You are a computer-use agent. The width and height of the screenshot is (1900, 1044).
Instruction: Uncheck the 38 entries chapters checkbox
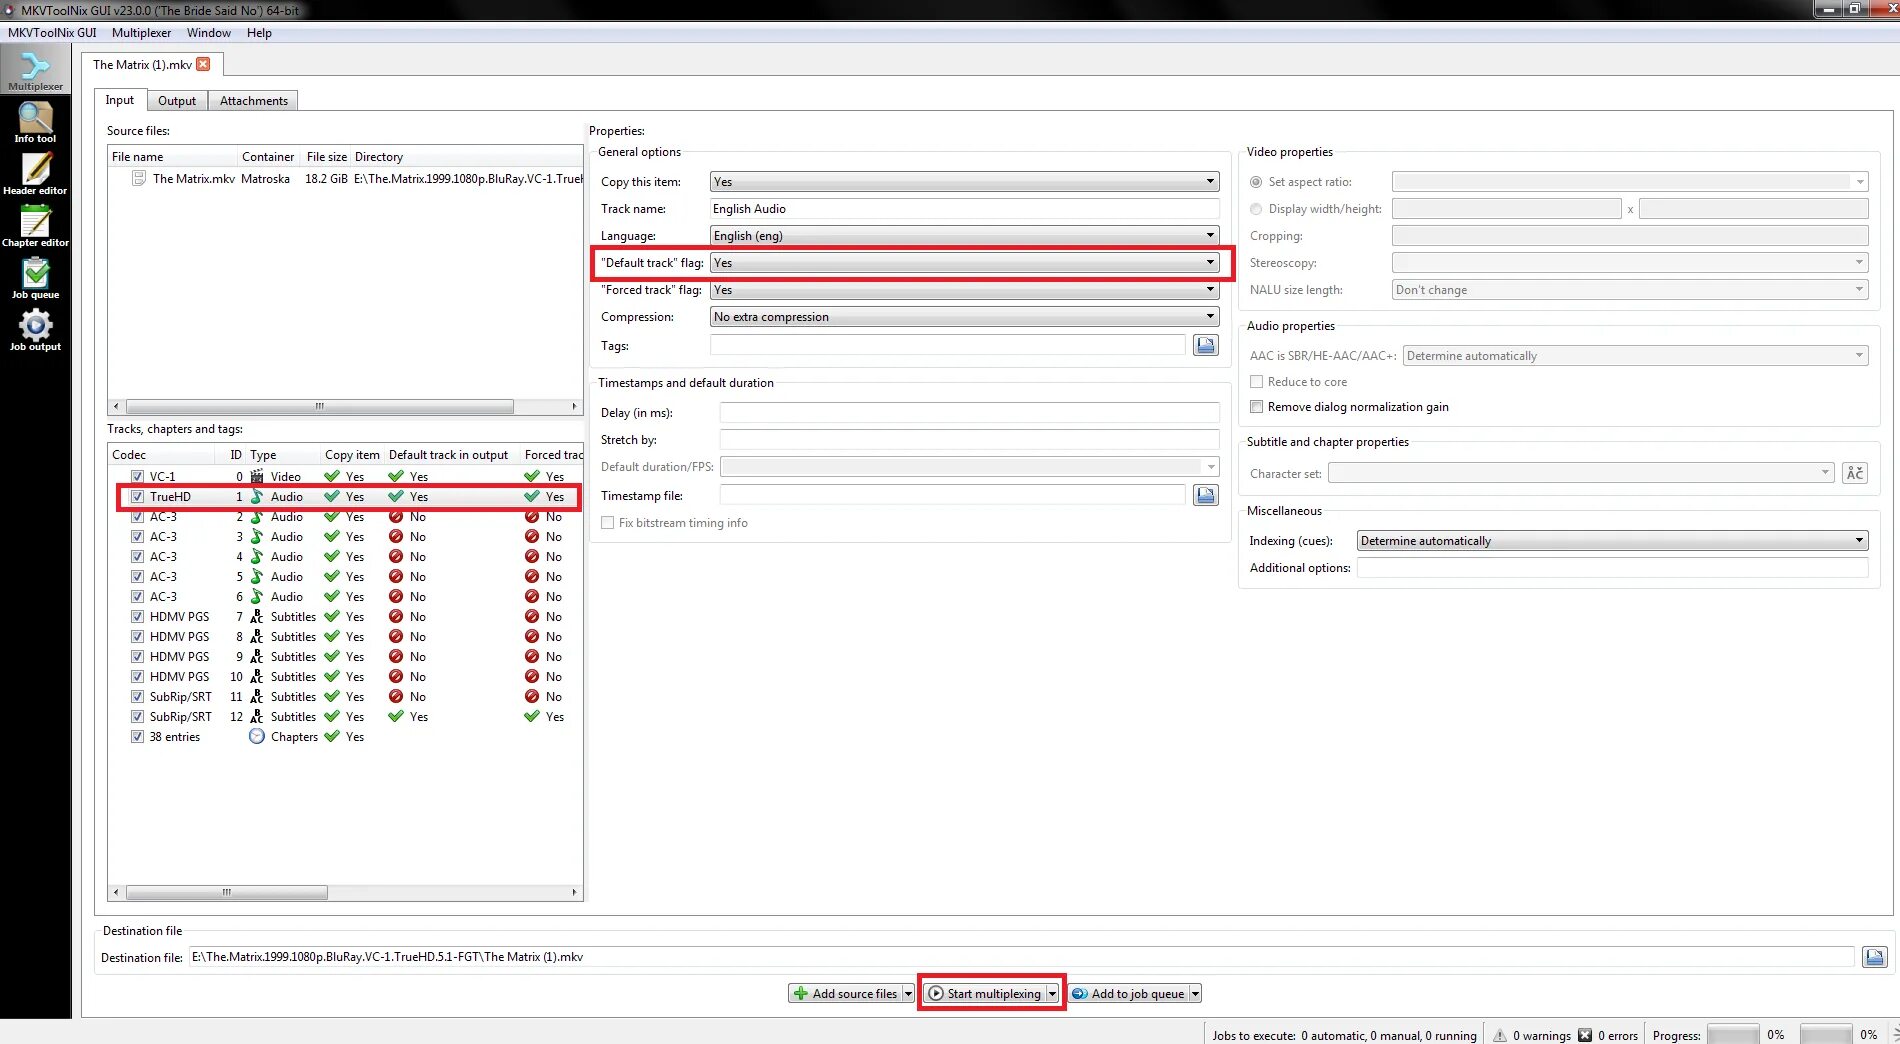[x=137, y=736]
